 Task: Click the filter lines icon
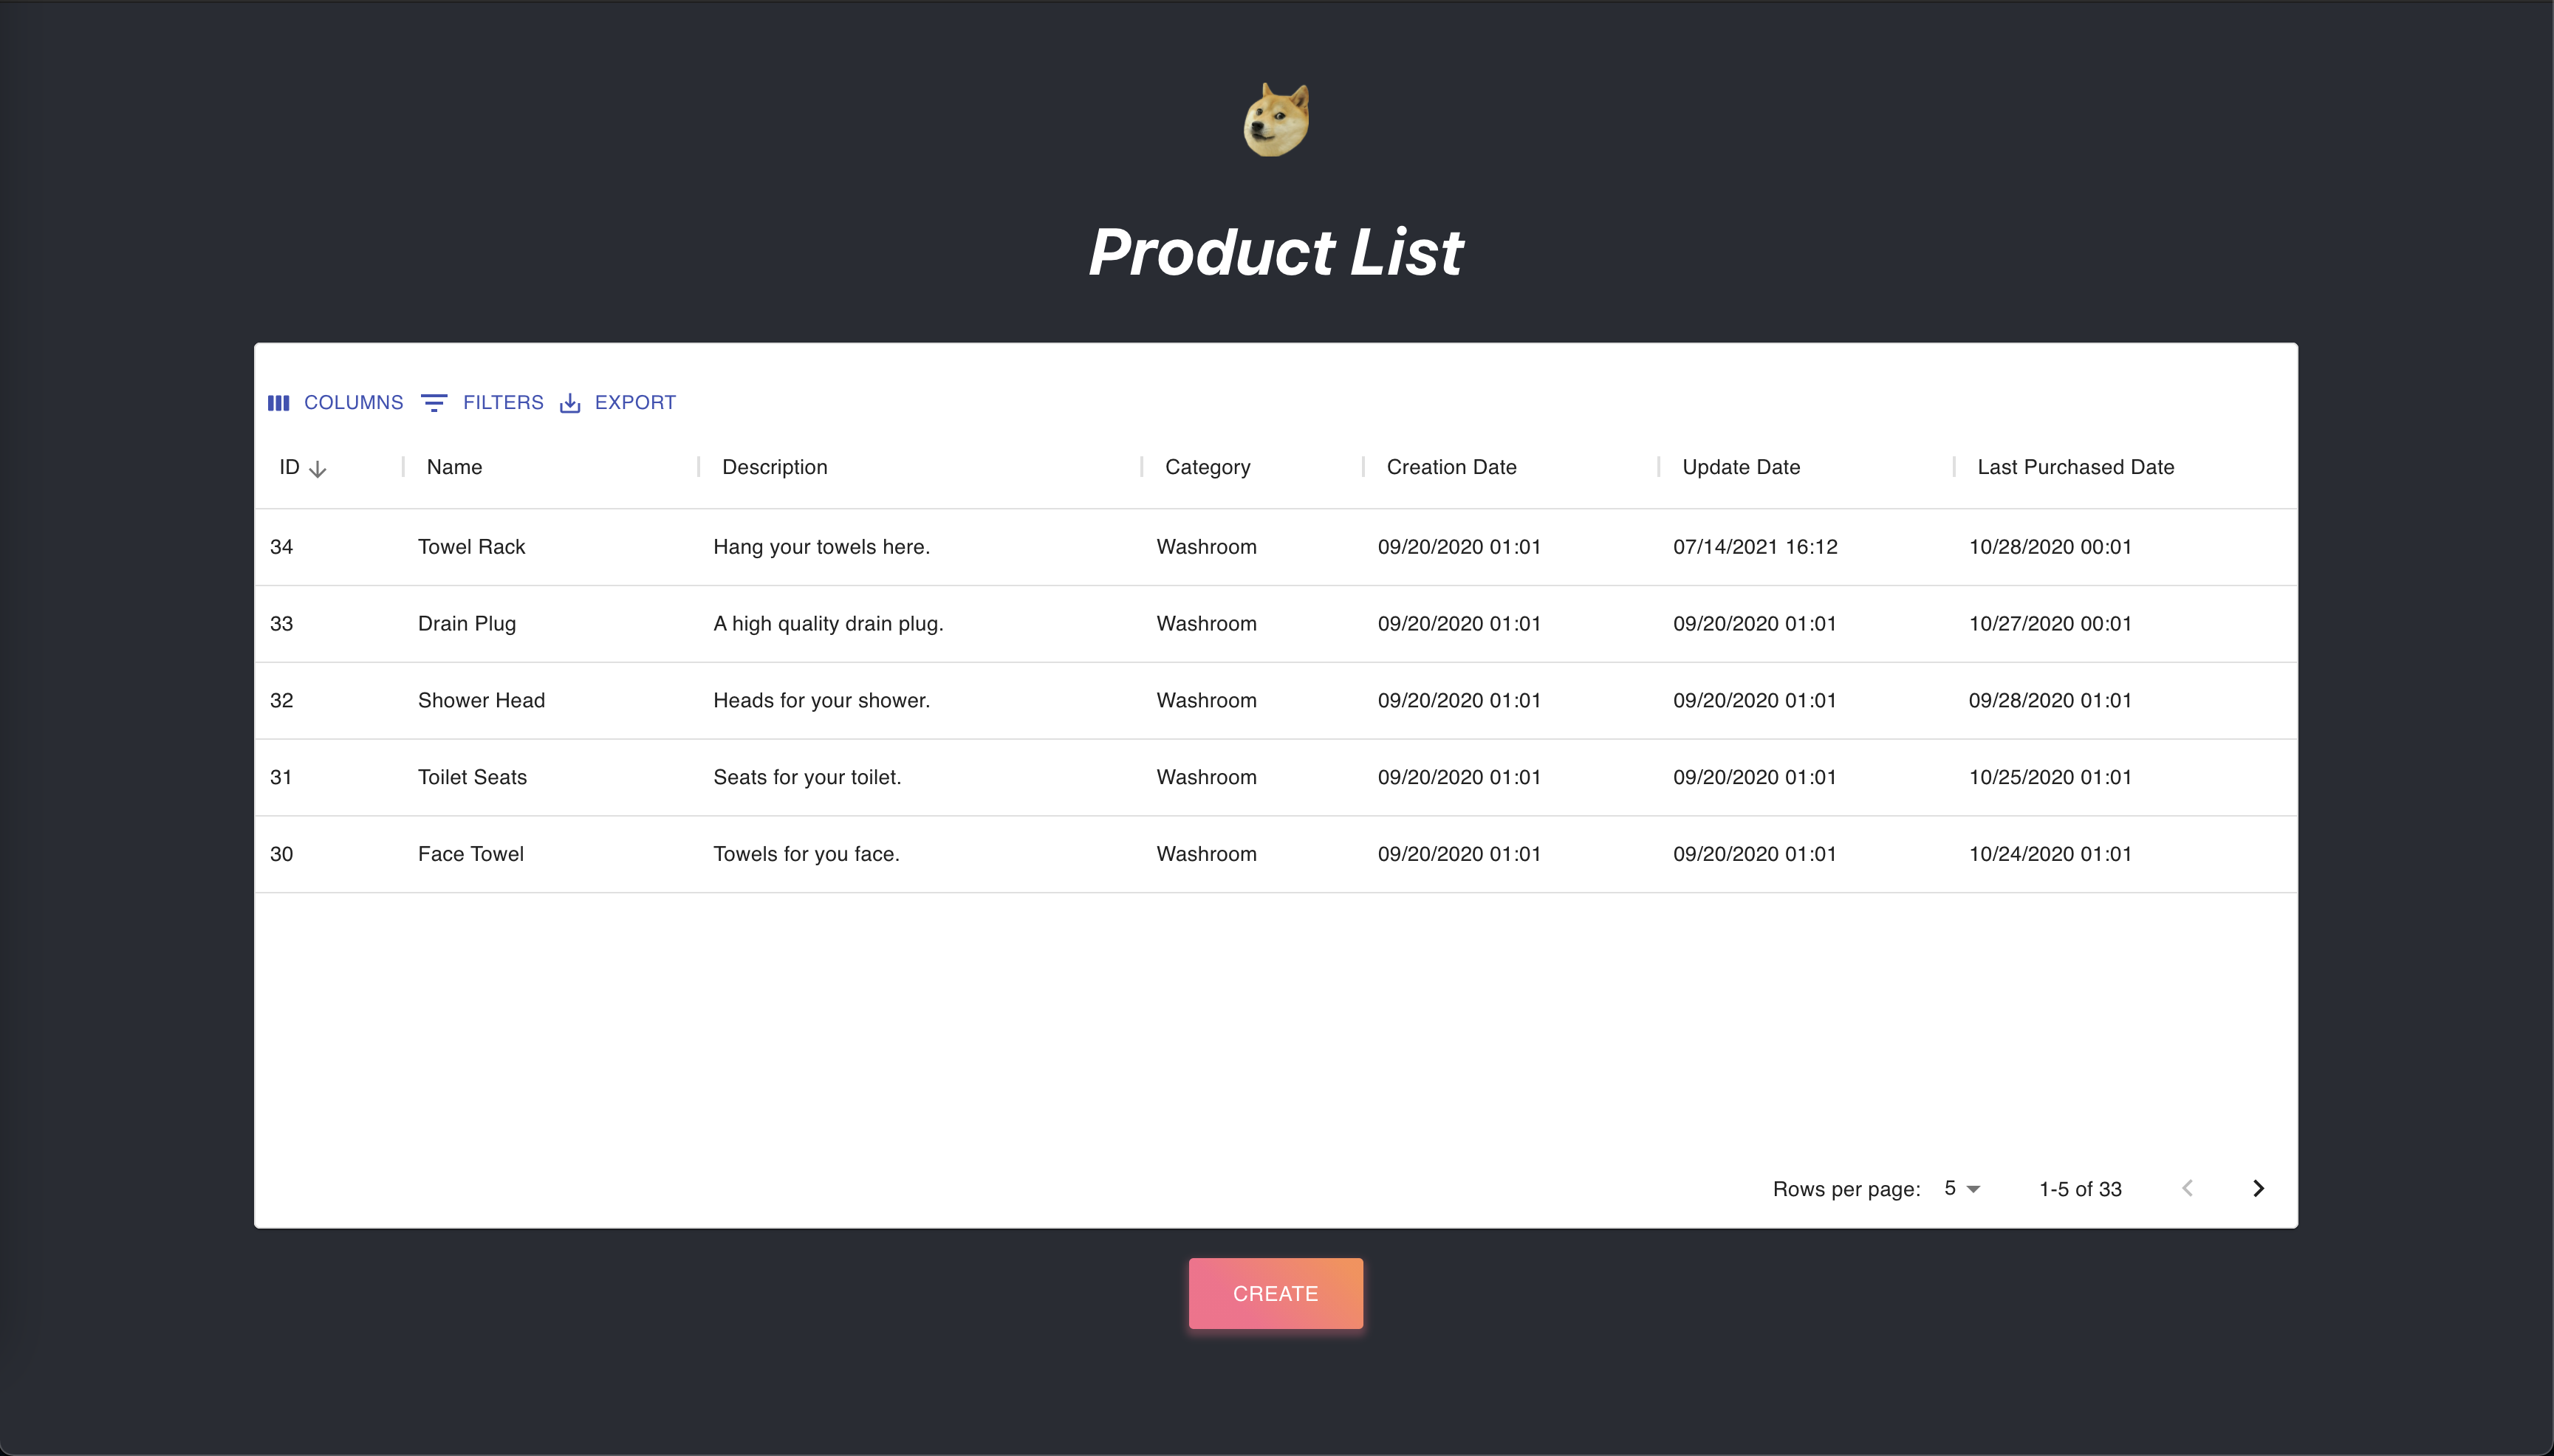point(434,403)
